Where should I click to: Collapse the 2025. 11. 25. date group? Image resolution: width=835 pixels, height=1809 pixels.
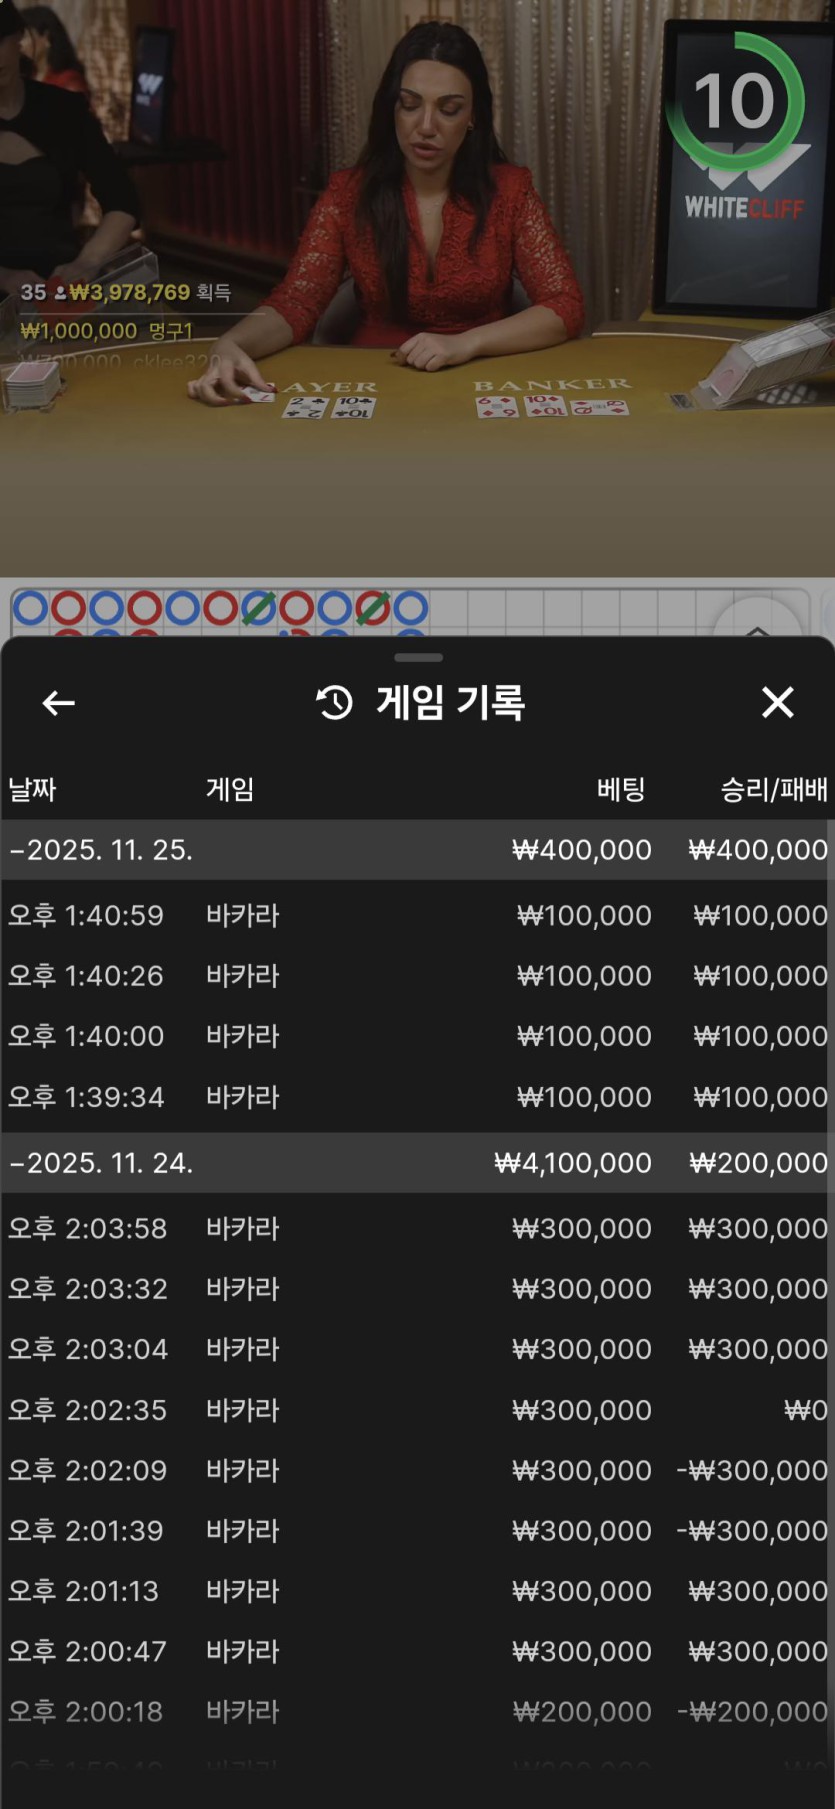pyautogui.click(x=100, y=850)
